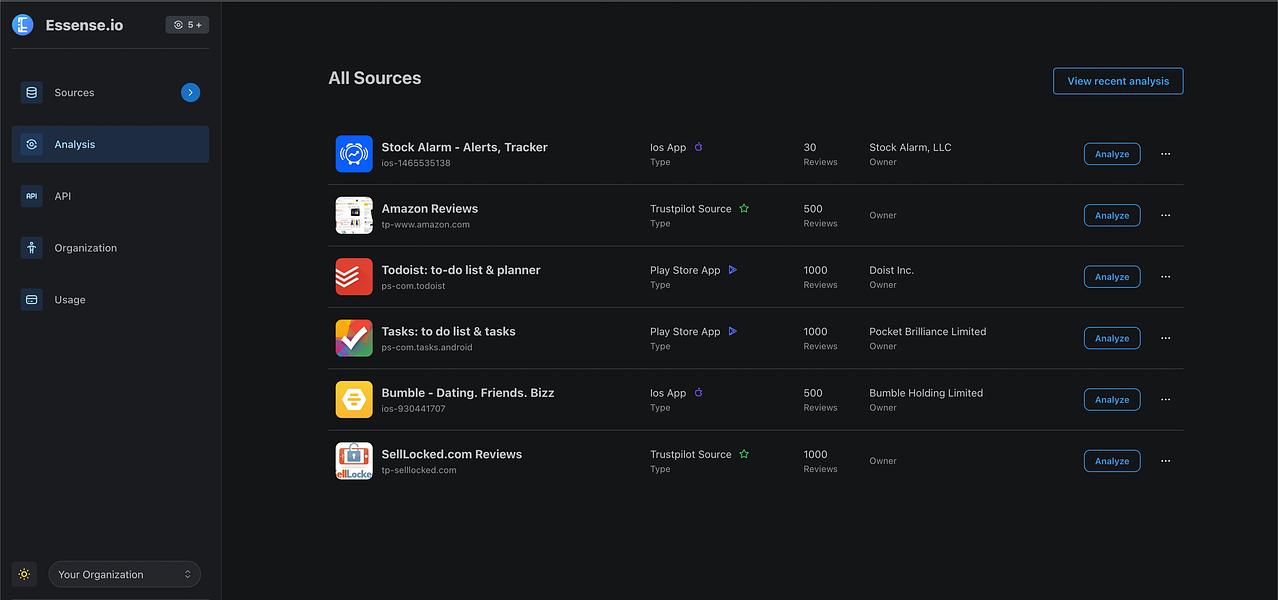This screenshot has height=600, width=1278.
Task: Analyze the Todoist source
Action: coord(1112,277)
